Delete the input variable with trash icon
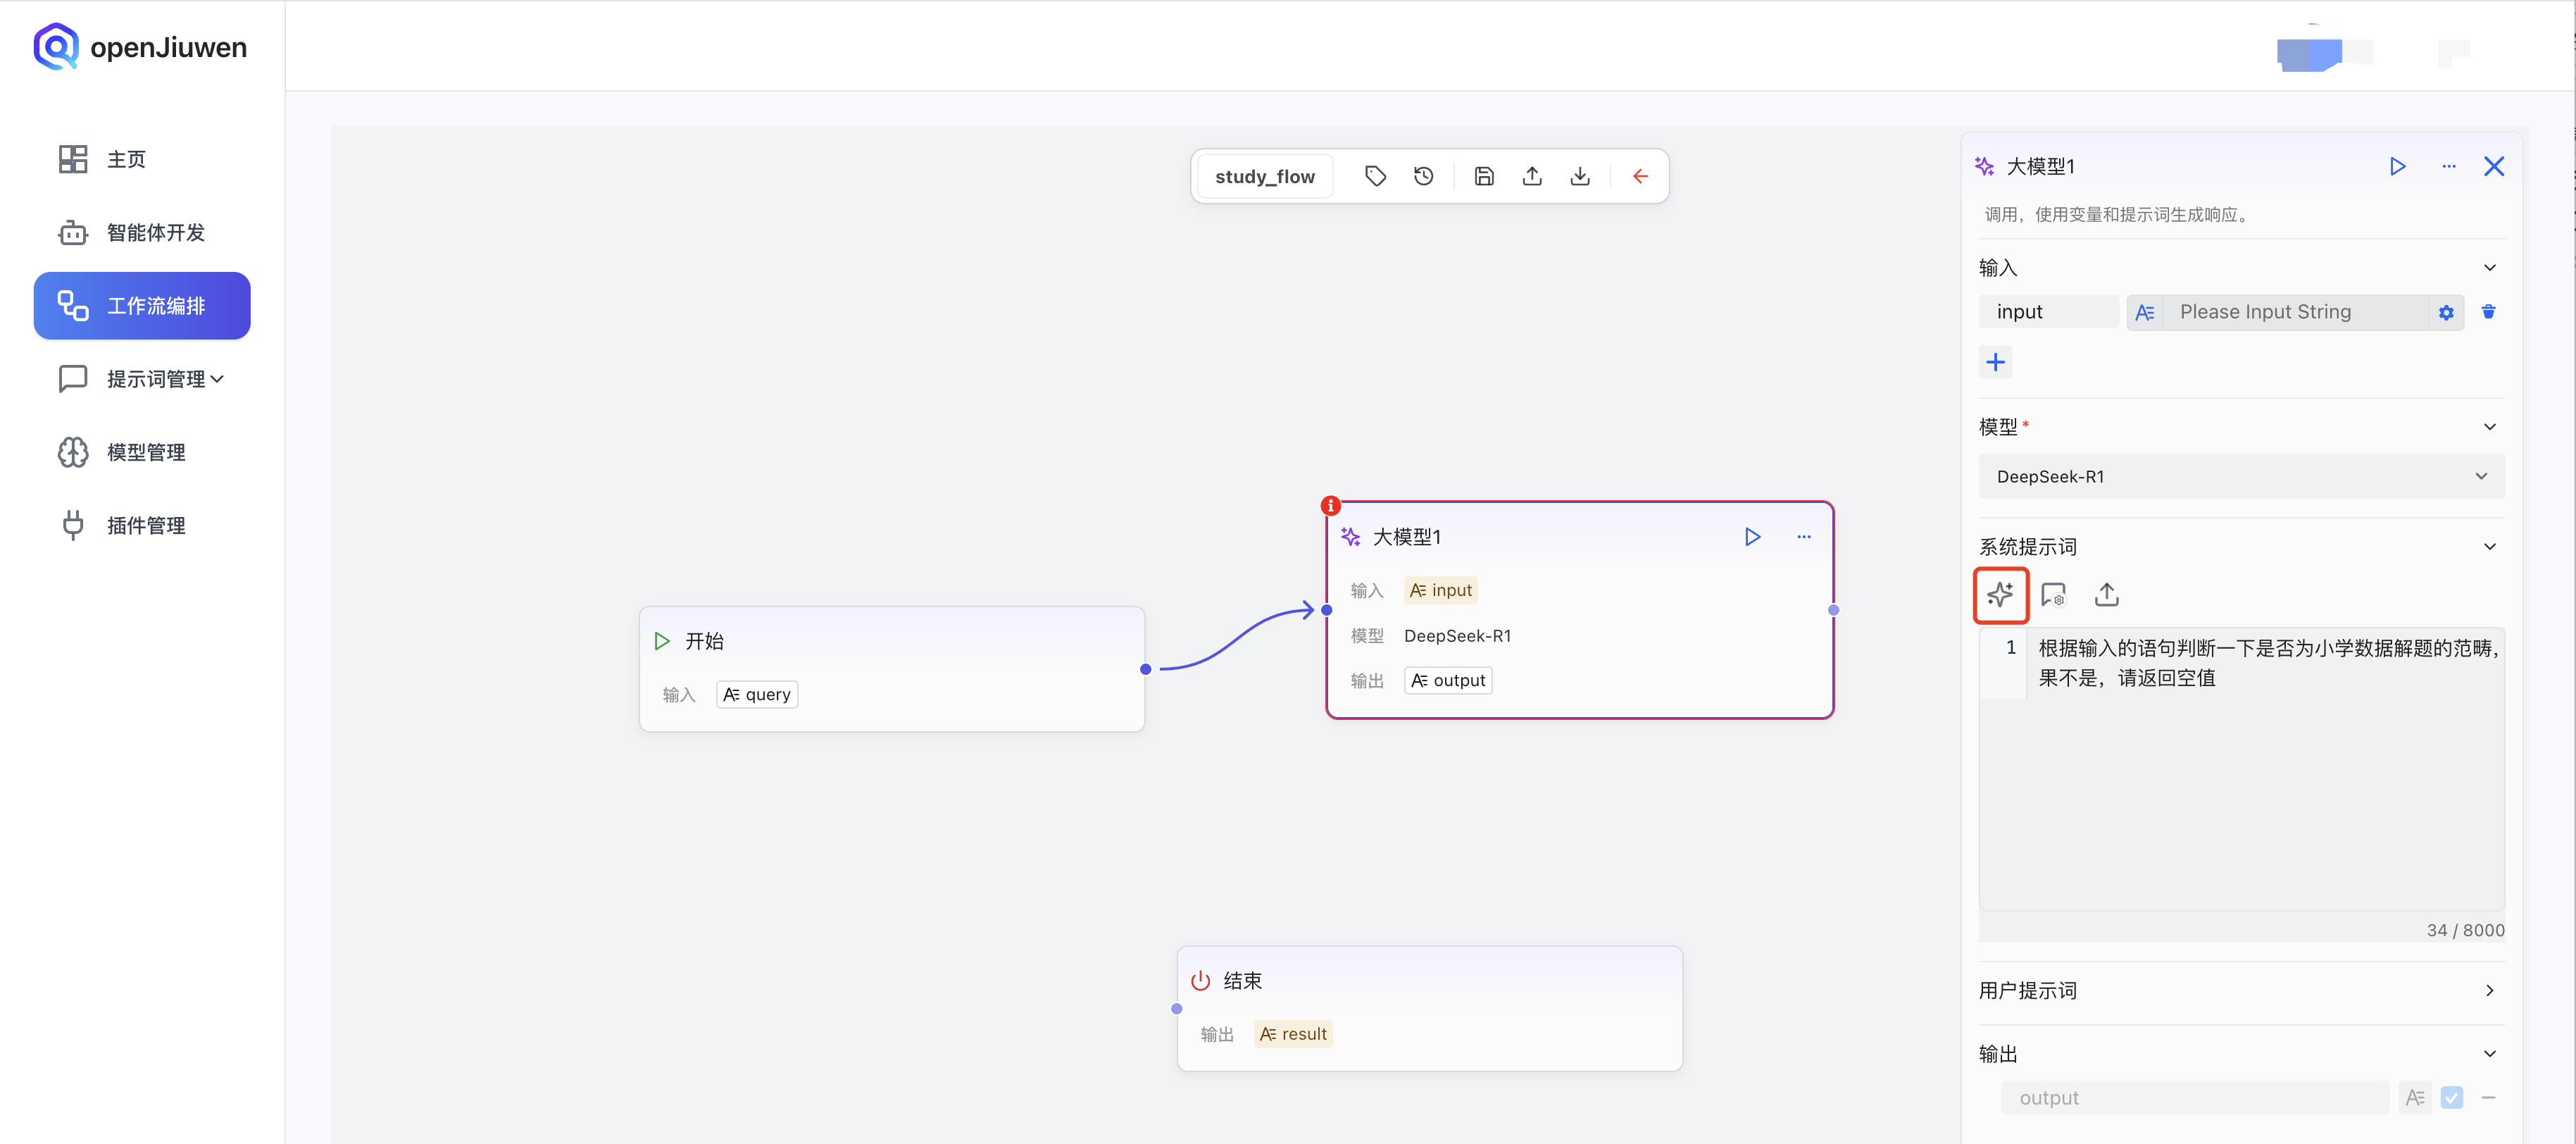Image resolution: width=2576 pixels, height=1144 pixels. 2488,312
